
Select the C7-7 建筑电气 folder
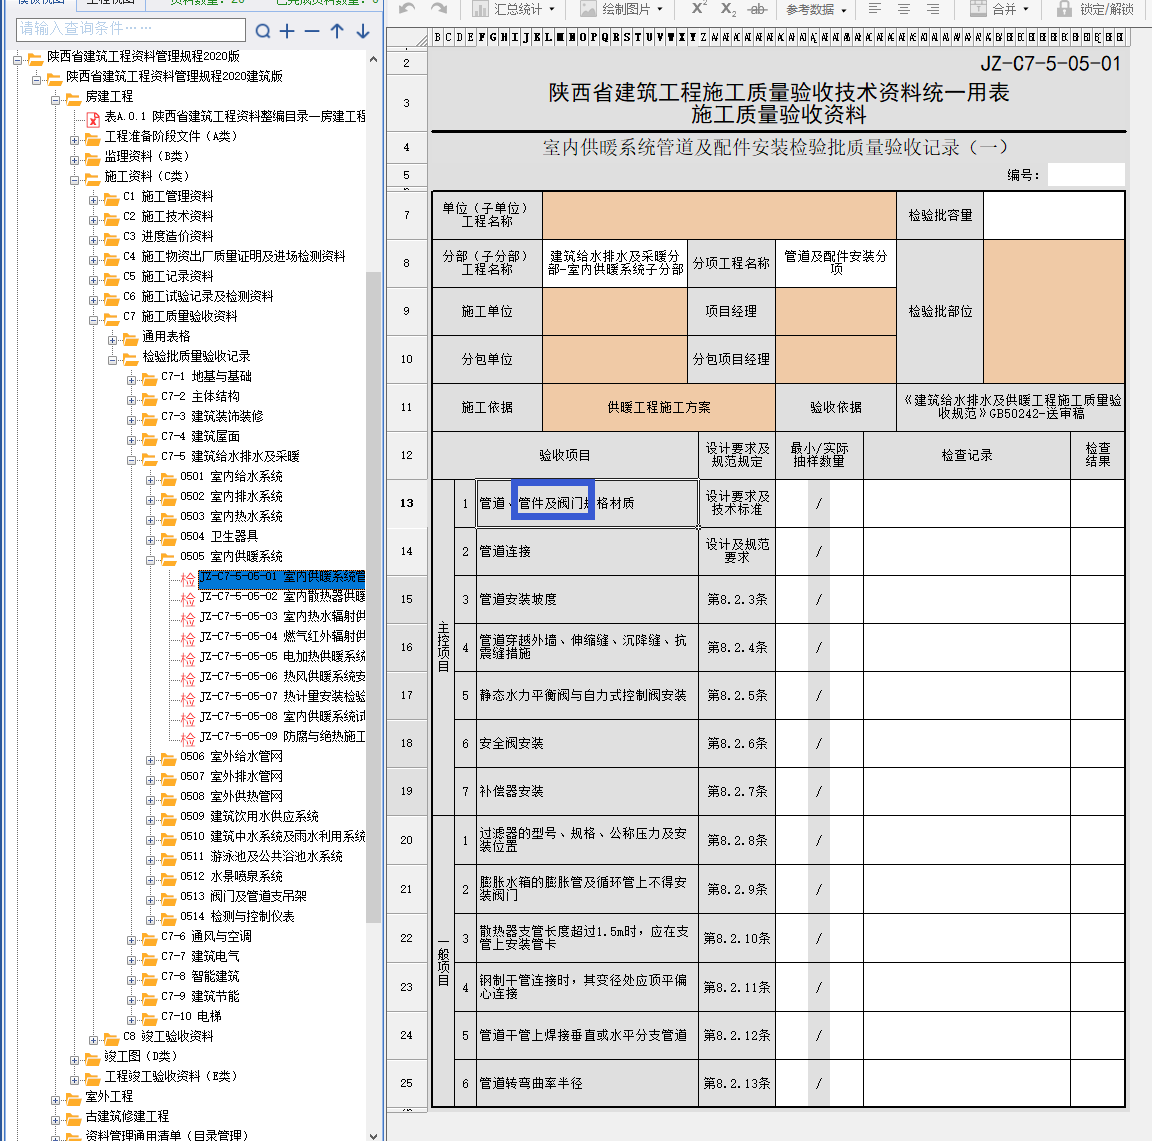point(200,956)
